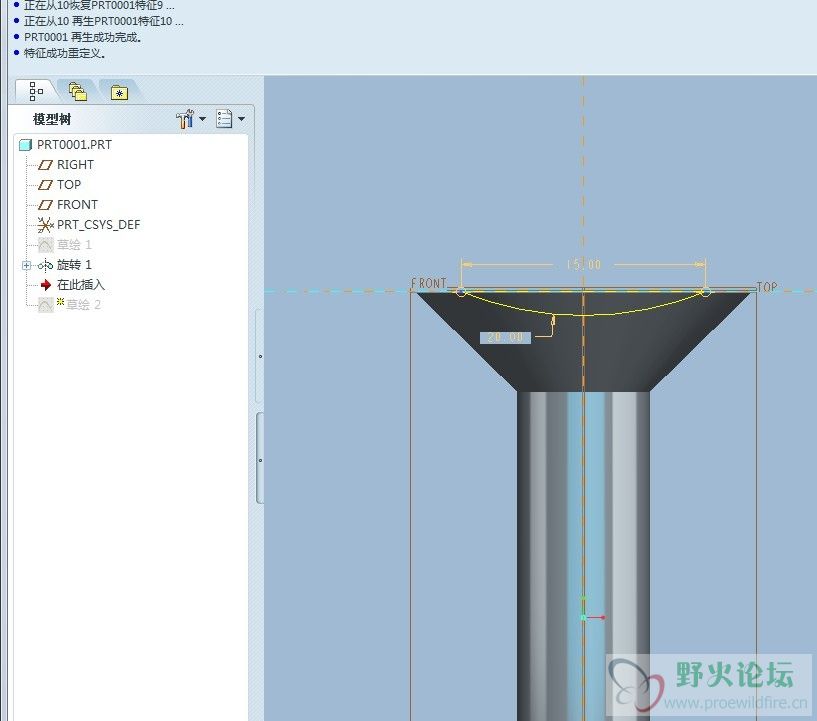The height and width of the screenshot is (721, 817).
Task: Click the 20.00 radius dimension box
Action: (505, 338)
